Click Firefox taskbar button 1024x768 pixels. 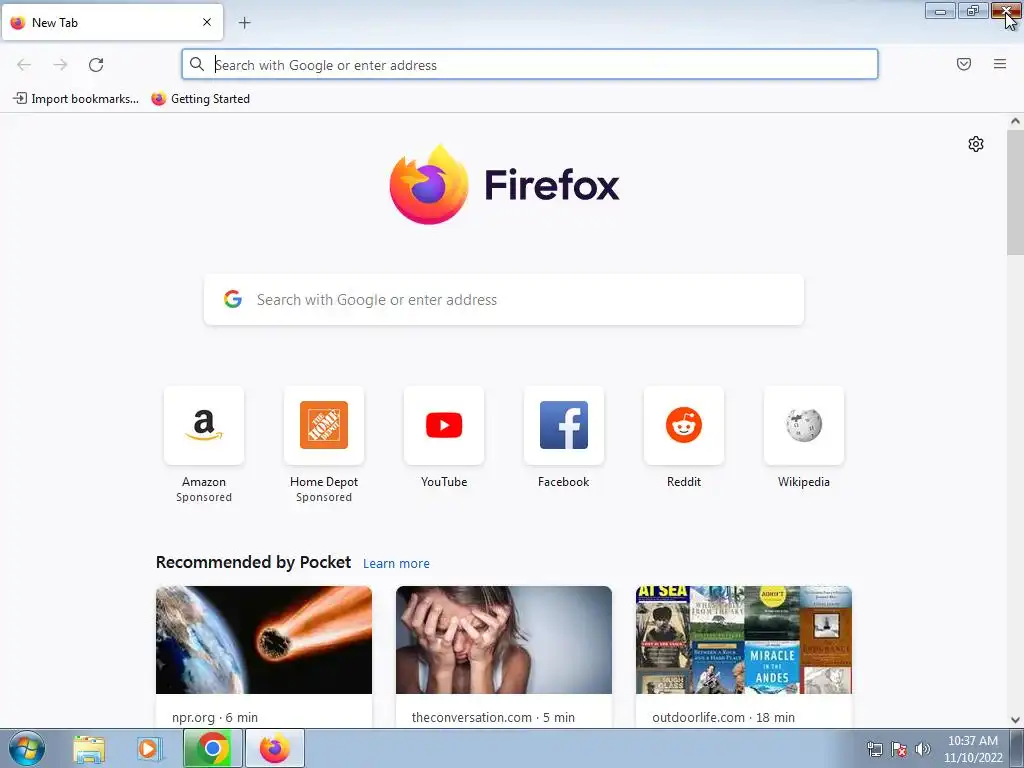275,748
